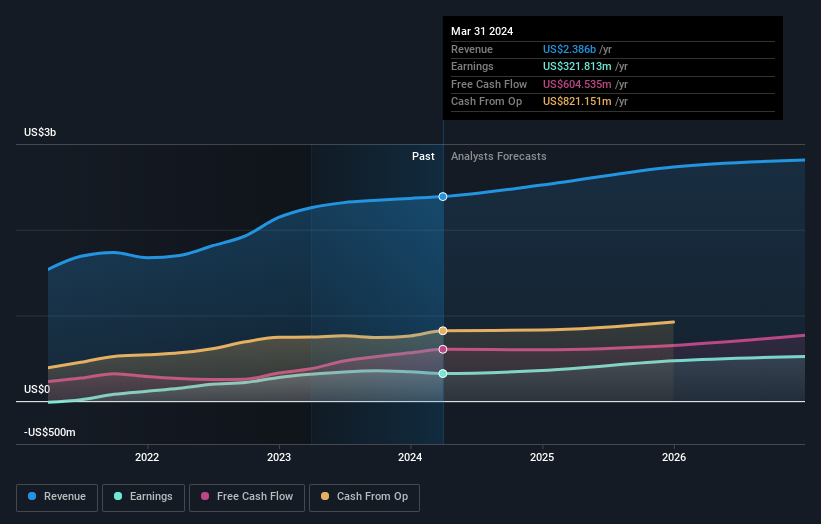Toggle the Free Cash Flow legend button

click(247, 497)
